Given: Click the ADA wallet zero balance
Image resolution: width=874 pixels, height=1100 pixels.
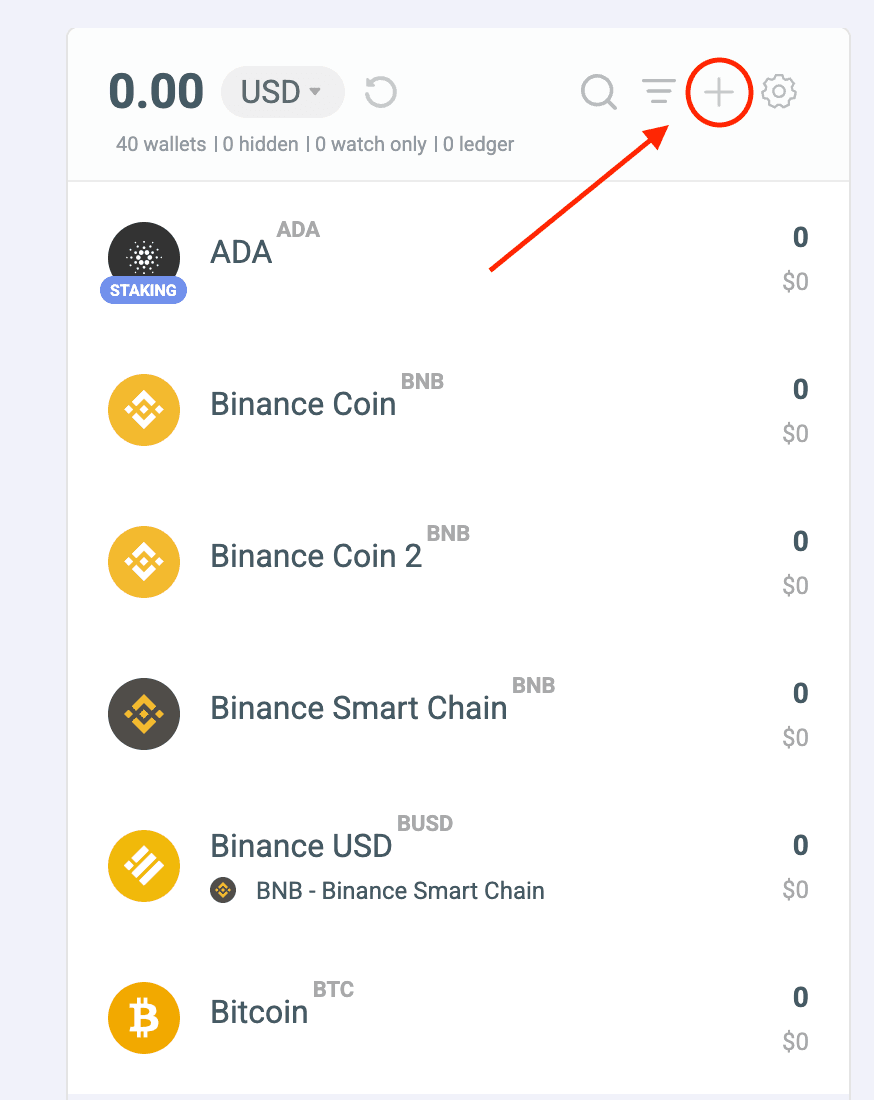Looking at the screenshot, I should 800,237.
